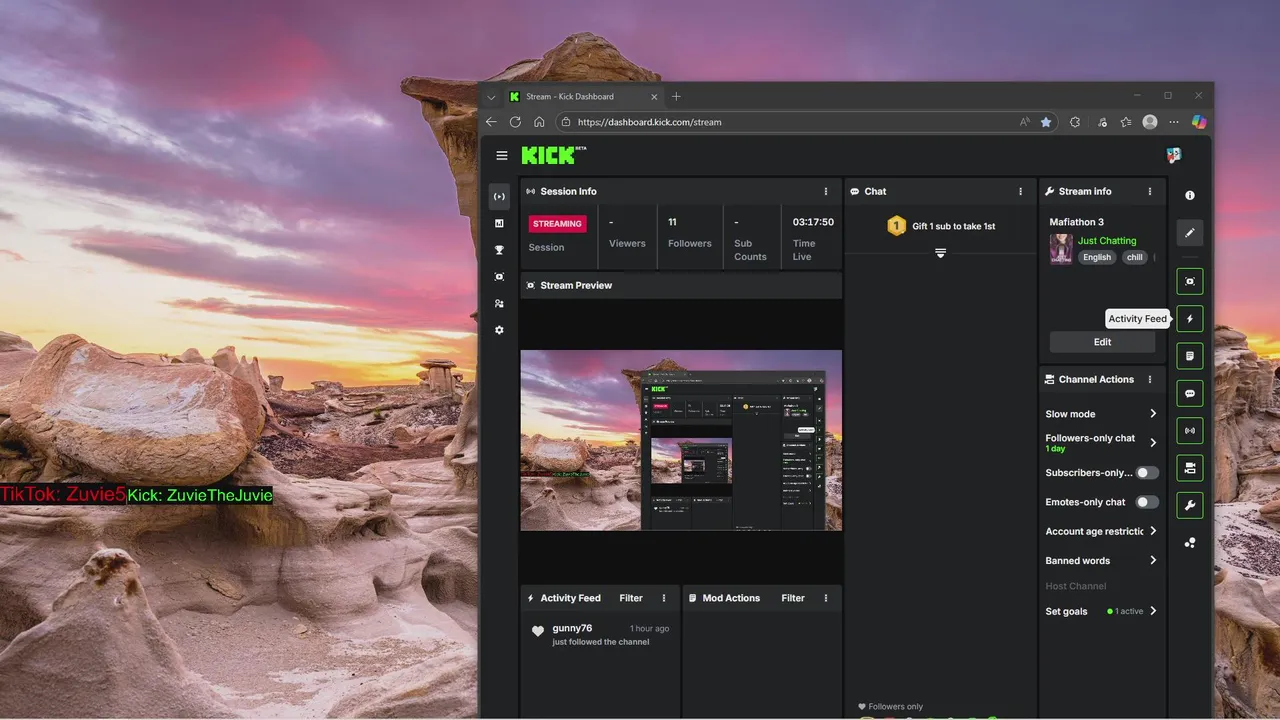
Task: Click the read aloud icon in address bar
Action: pos(1025,122)
